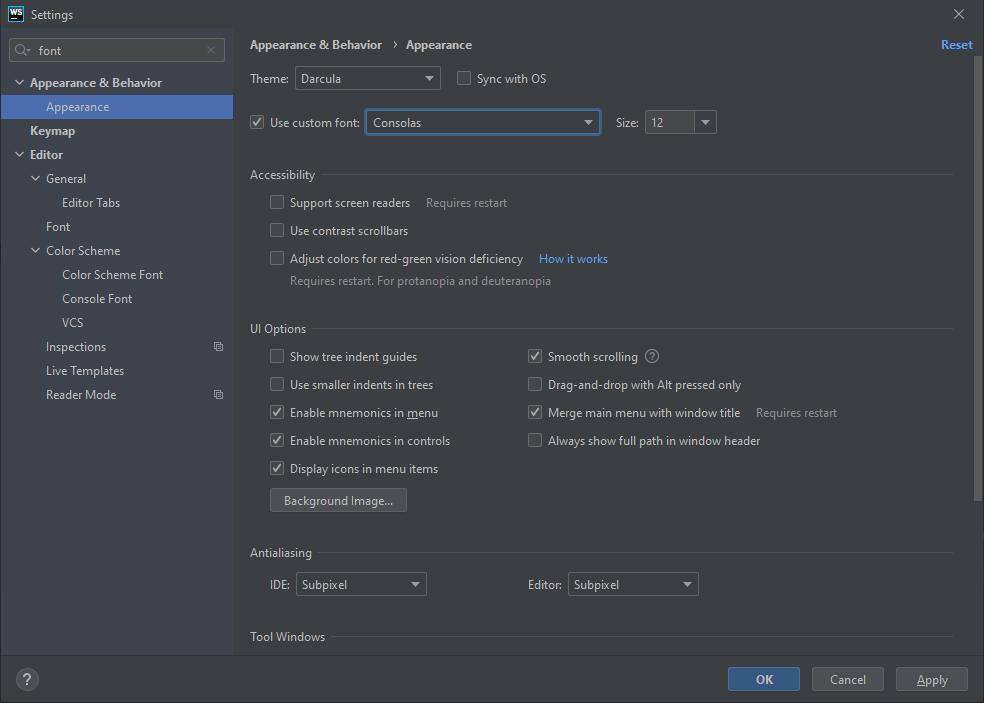This screenshot has height=703, width=984.
Task: Open Console Font settings page
Action: 97,299
